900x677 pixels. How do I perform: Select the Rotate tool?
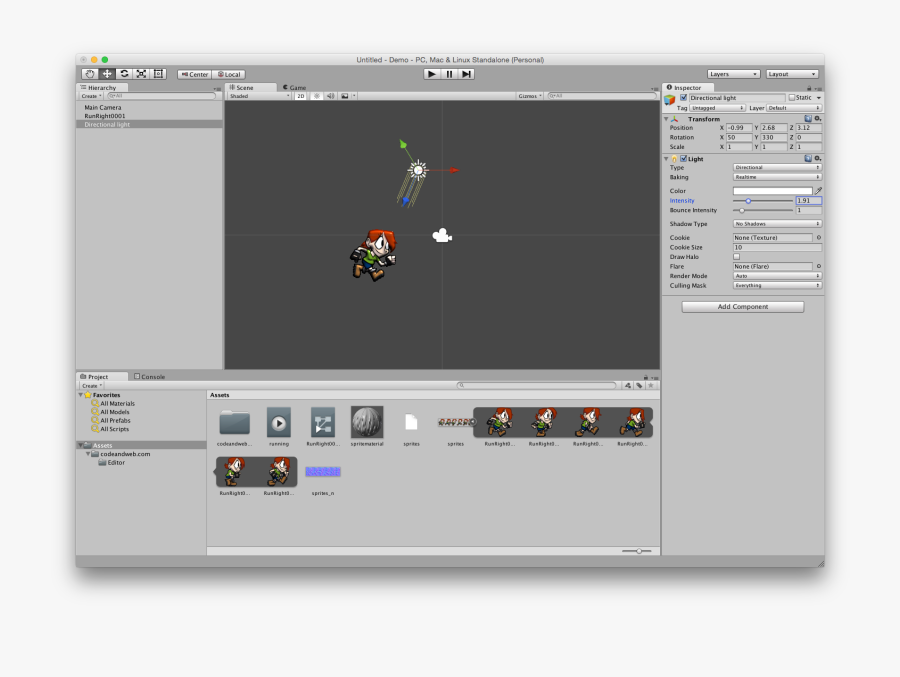[124, 73]
